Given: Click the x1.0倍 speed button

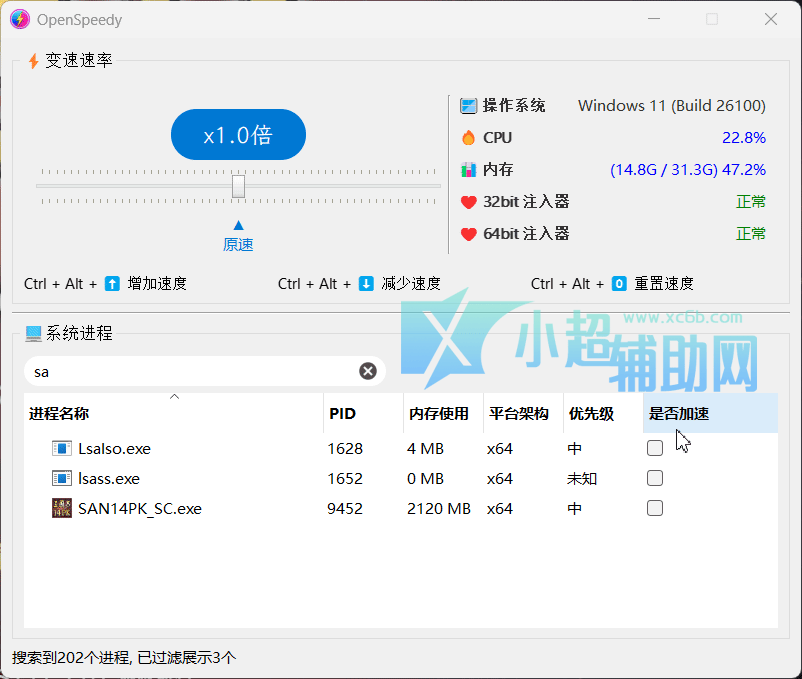Looking at the screenshot, I should 238,134.
